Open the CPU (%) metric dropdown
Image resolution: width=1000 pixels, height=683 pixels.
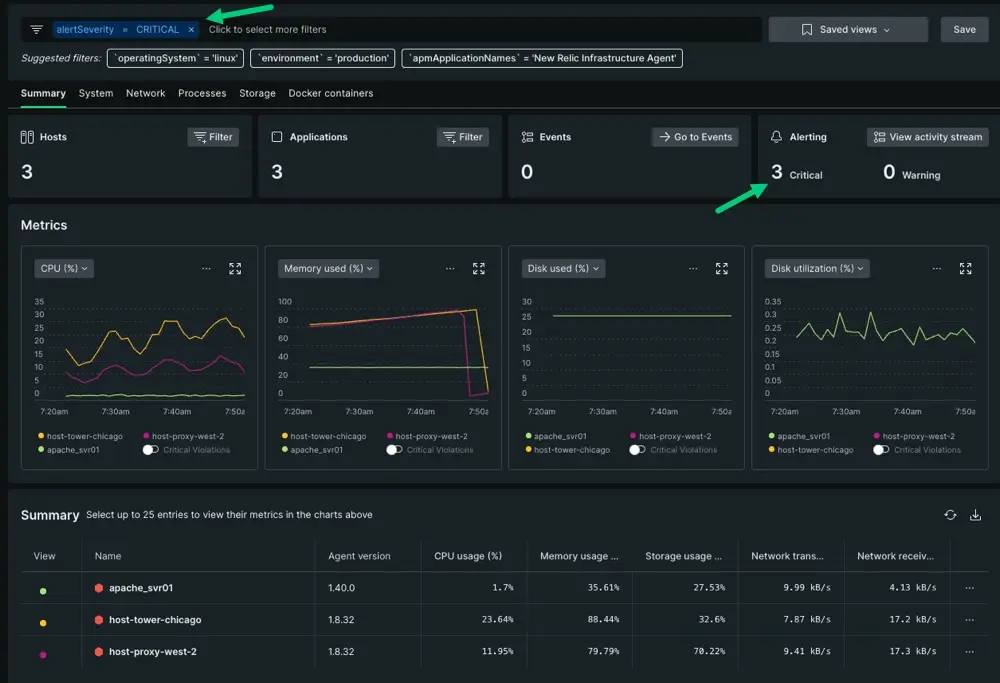pos(65,268)
